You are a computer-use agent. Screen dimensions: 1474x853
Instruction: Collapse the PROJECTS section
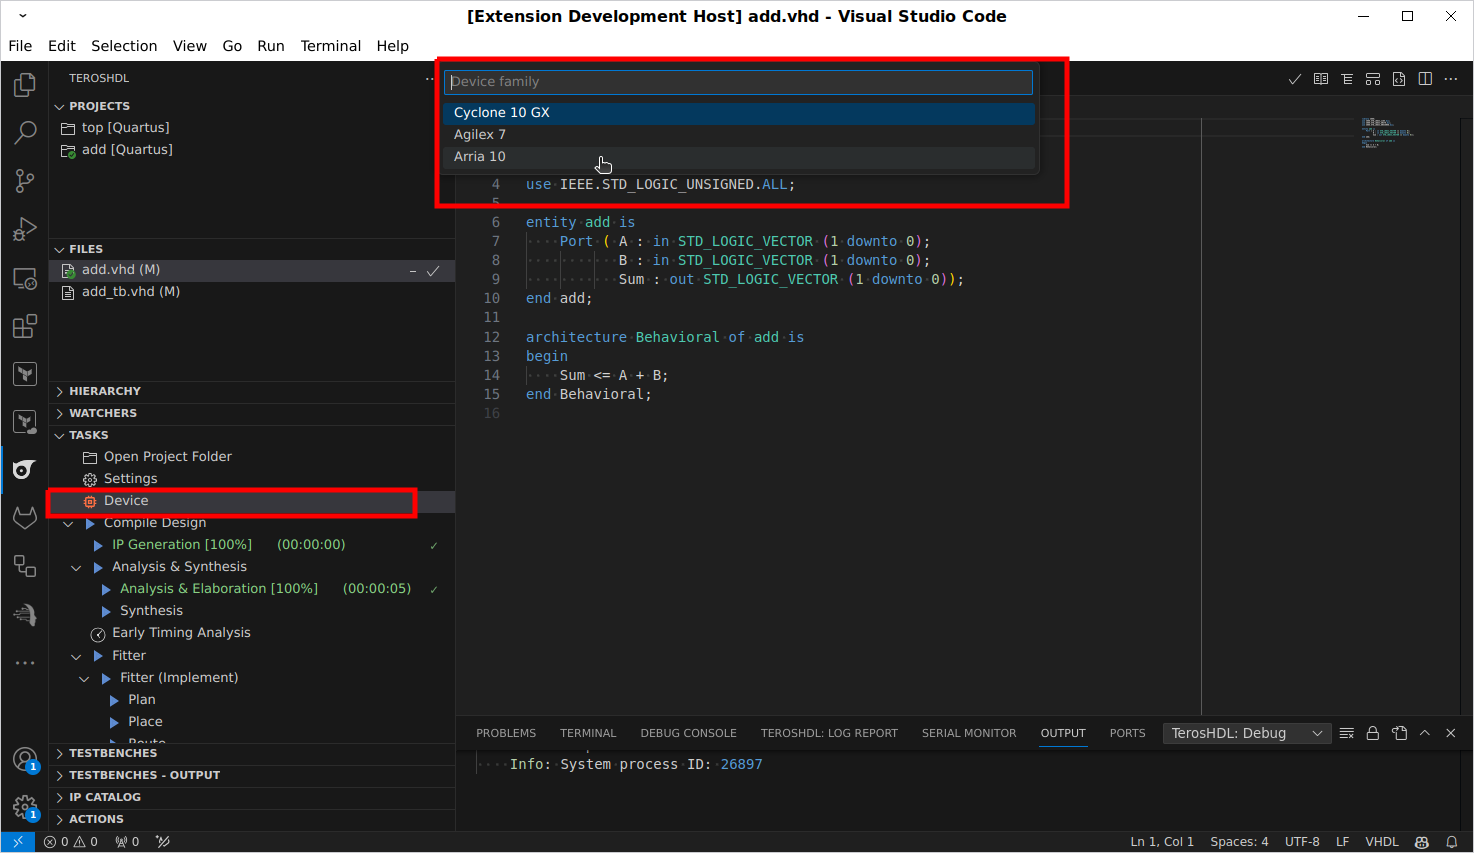click(59, 106)
